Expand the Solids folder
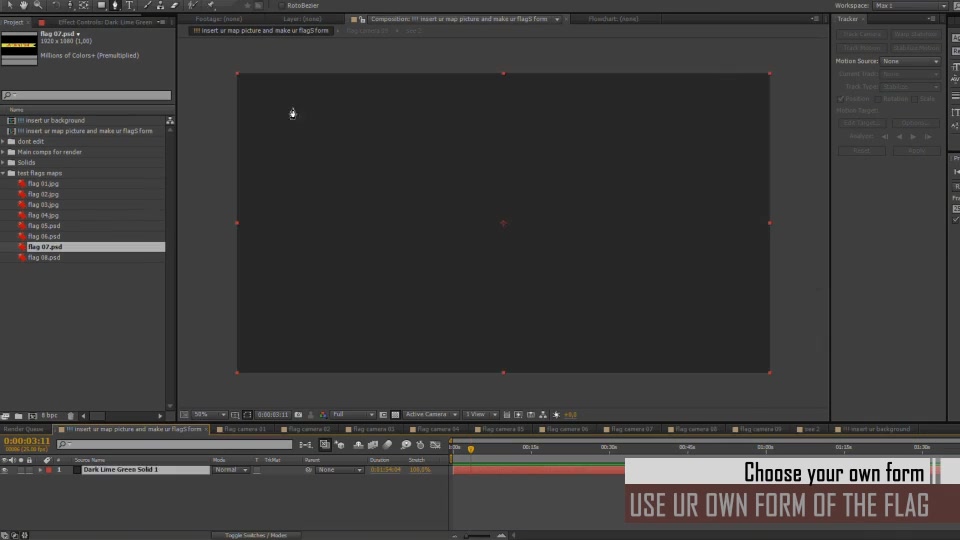The width and height of the screenshot is (960, 540). click(x=4, y=162)
